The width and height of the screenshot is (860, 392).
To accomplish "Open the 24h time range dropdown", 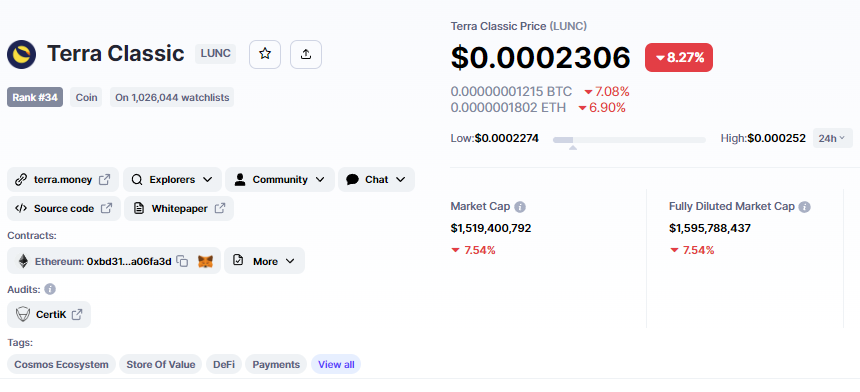I will pos(833,138).
